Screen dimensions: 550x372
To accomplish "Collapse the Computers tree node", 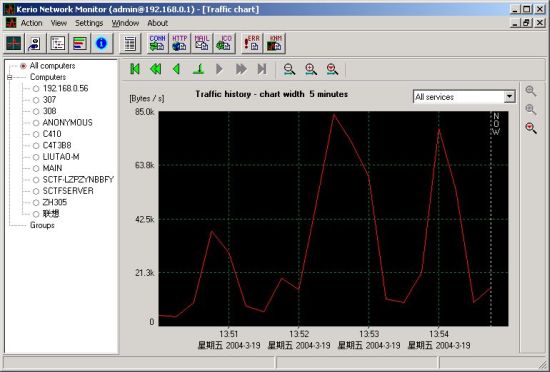I will point(9,77).
